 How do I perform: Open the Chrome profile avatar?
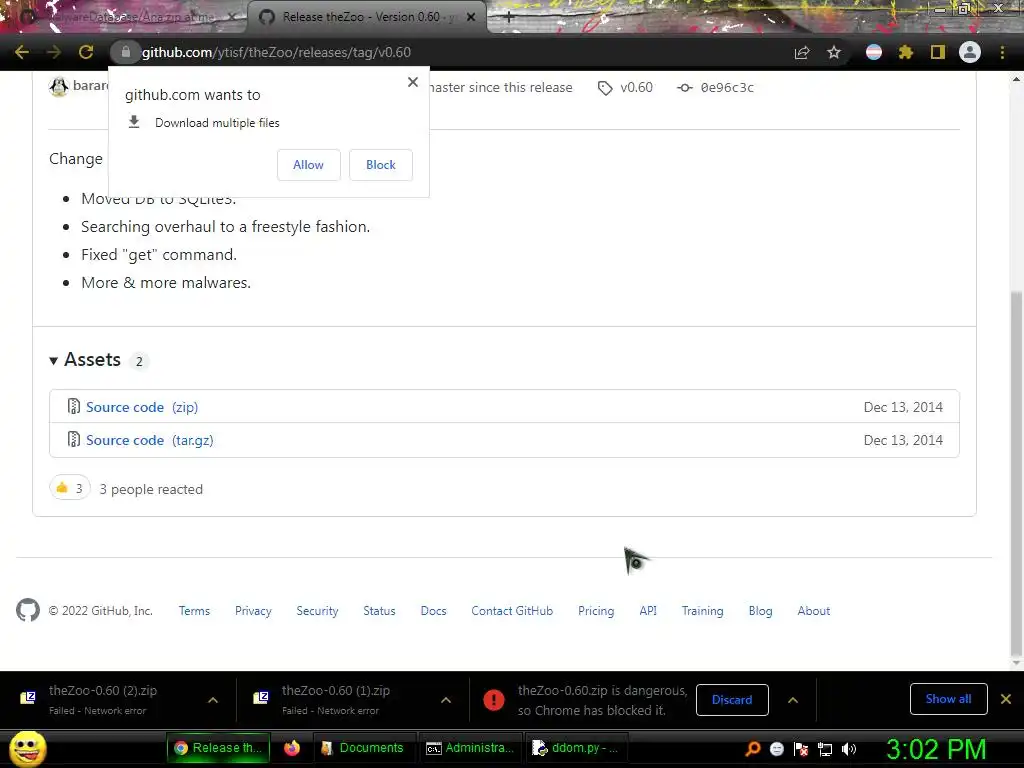point(970,52)
